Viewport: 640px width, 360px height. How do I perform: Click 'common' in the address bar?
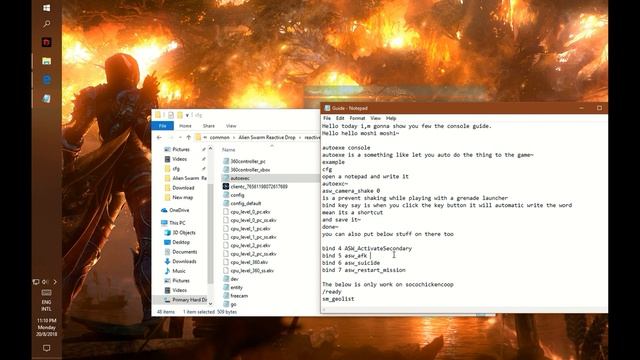(220, 138)
